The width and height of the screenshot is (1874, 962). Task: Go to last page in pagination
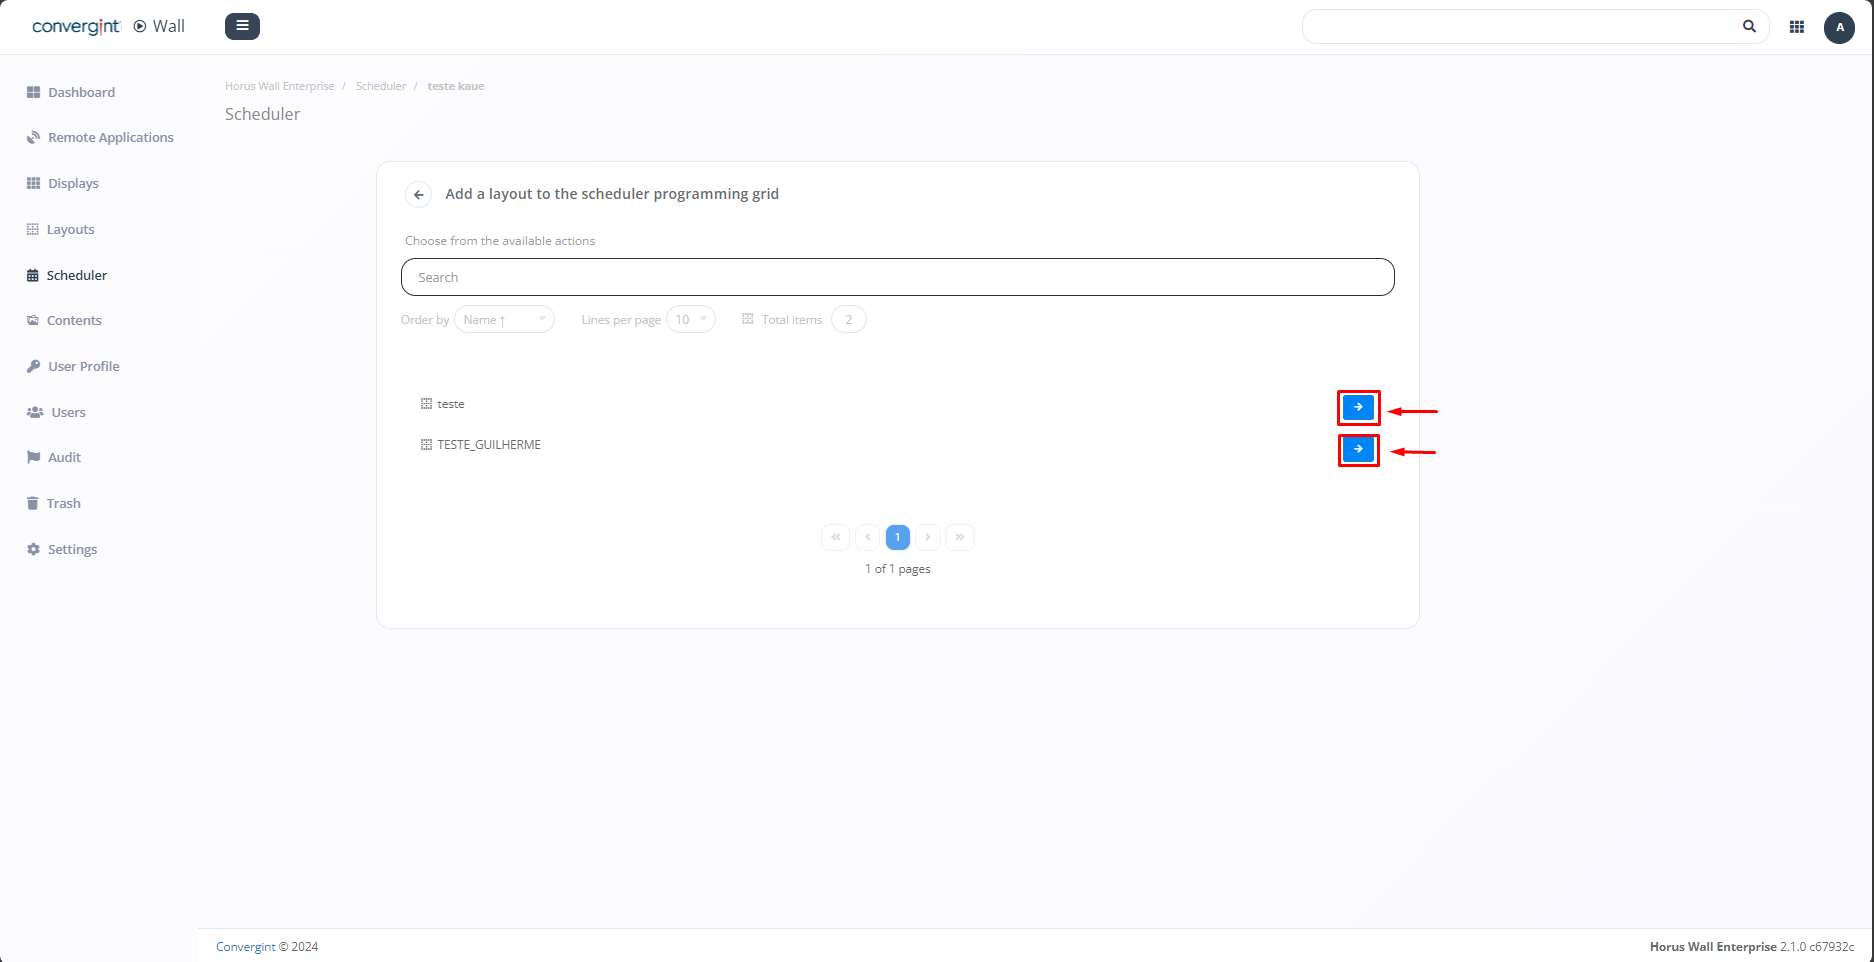pyautogui.click(x=960, y=538)
